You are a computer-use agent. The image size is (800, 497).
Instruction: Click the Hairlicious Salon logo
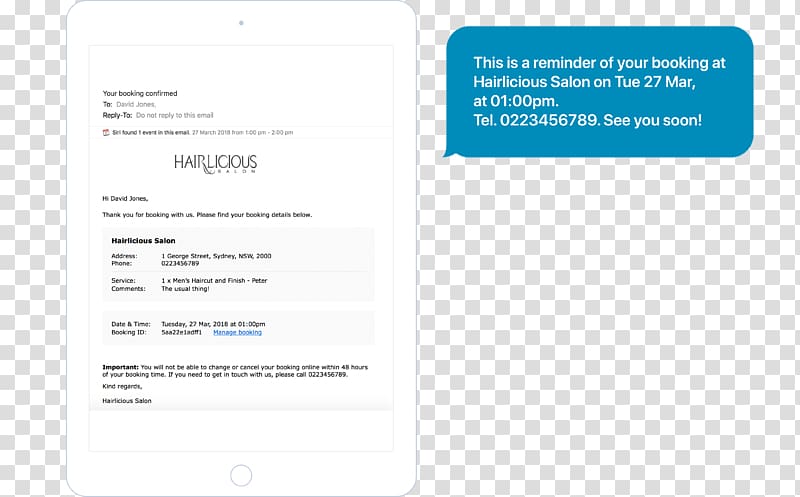[215, 164]
